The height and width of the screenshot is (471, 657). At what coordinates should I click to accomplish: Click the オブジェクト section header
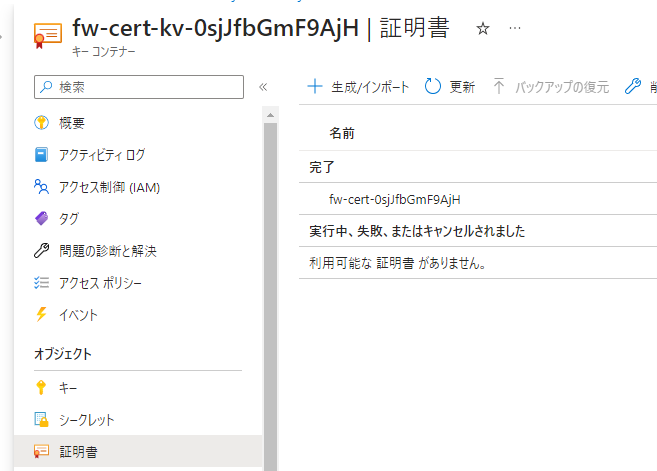coord(63,354)
